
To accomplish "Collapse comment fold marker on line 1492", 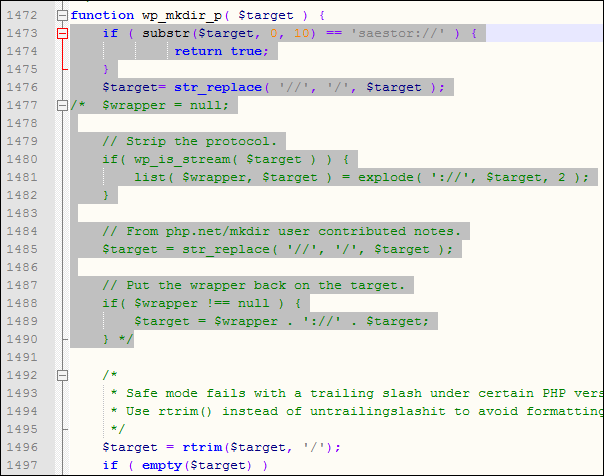I will tap(62, 375).
